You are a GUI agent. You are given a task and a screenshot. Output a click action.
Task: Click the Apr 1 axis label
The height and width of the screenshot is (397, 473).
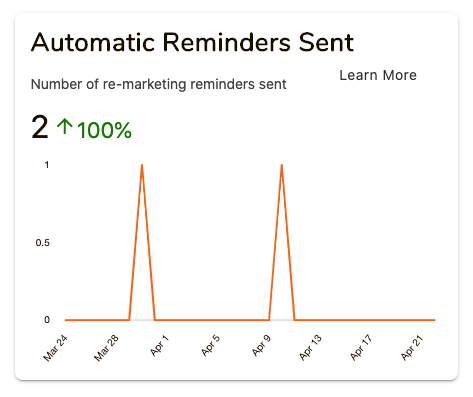click(160, 346)
